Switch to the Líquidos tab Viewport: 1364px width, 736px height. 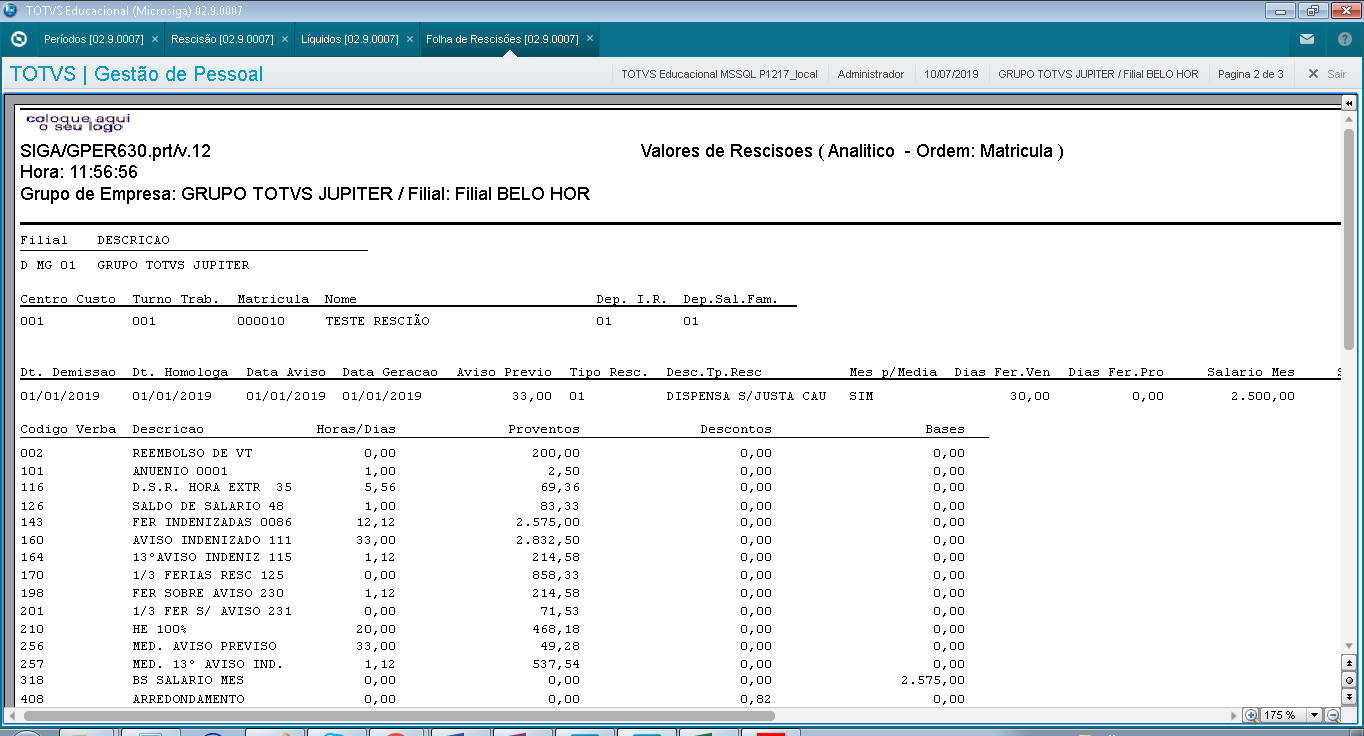350,39
